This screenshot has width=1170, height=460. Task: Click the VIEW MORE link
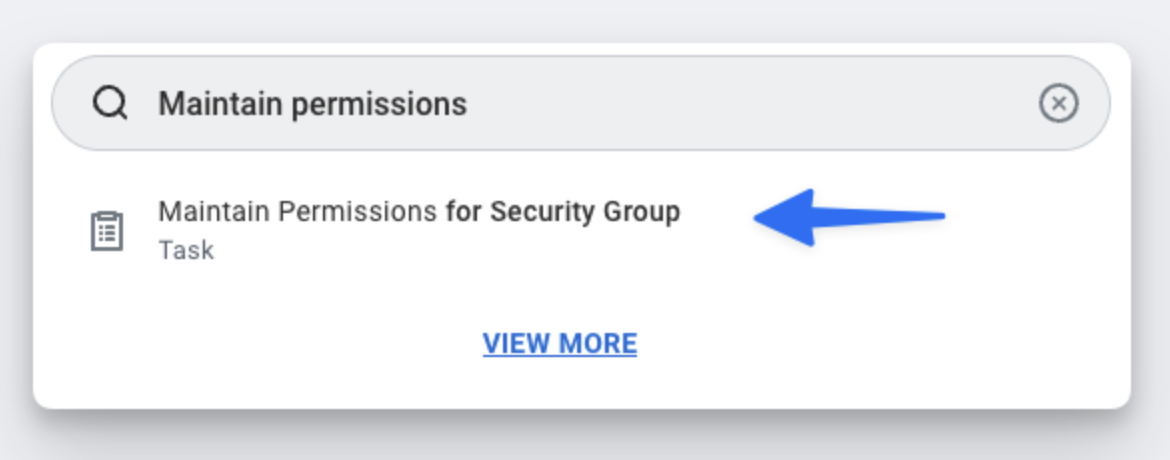pos(559,344)
